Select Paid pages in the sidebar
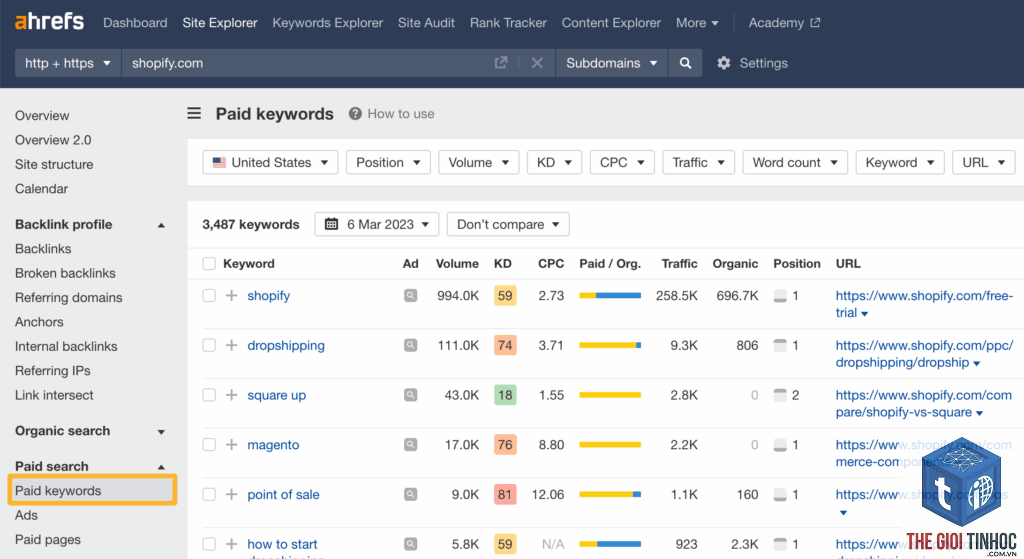 click(48, 540)
